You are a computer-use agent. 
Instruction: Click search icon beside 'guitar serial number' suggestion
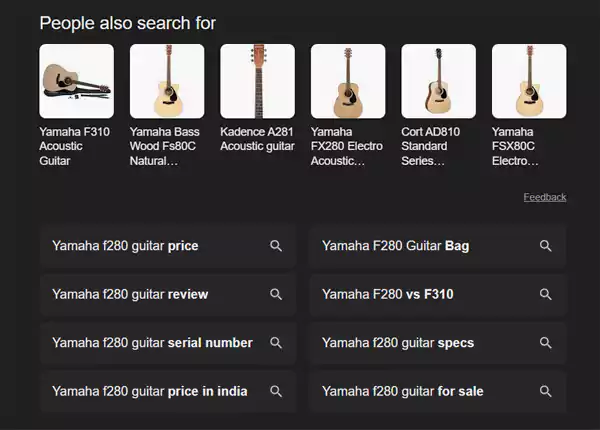tap(276, 343)
